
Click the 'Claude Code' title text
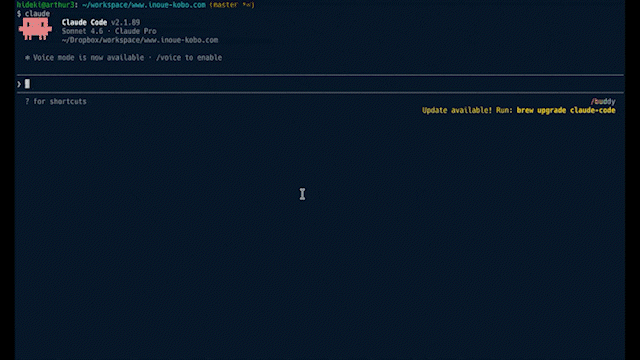tap(84, 22)
